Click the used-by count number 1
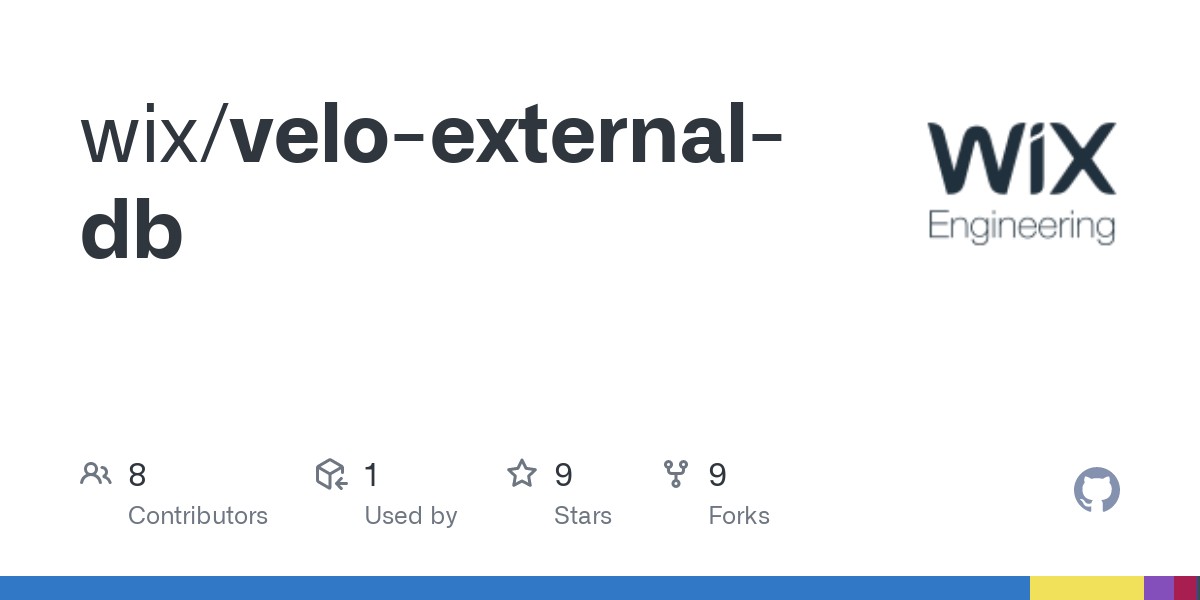1200x600 pixels. coord(371,474)
